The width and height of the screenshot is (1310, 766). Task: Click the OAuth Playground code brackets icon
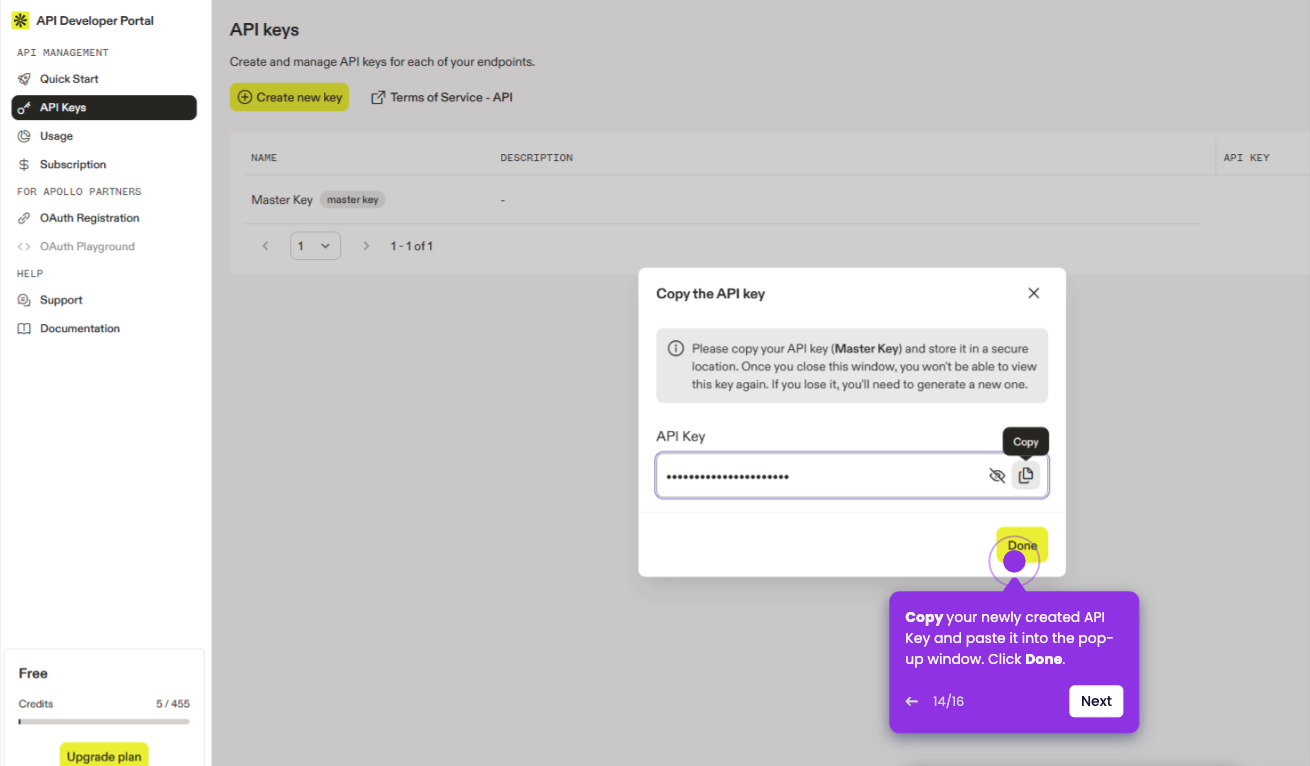(24, 247)
